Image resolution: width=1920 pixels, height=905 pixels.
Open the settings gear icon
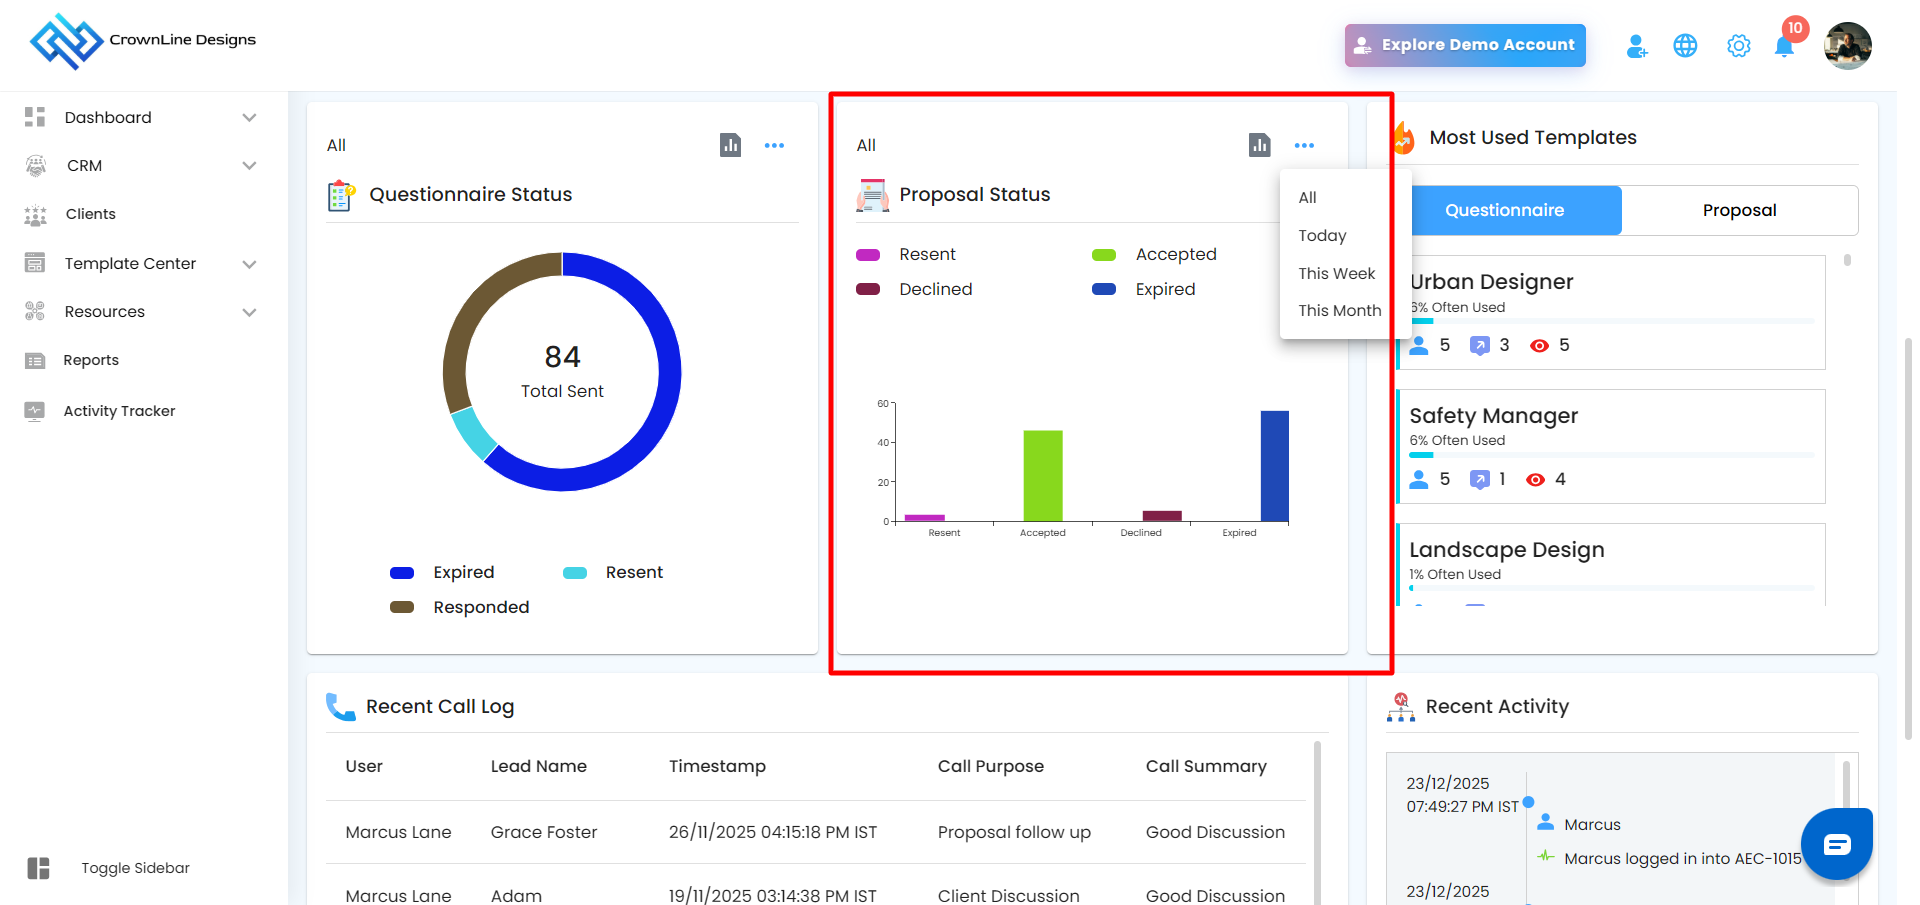[x=1739, y=46]
